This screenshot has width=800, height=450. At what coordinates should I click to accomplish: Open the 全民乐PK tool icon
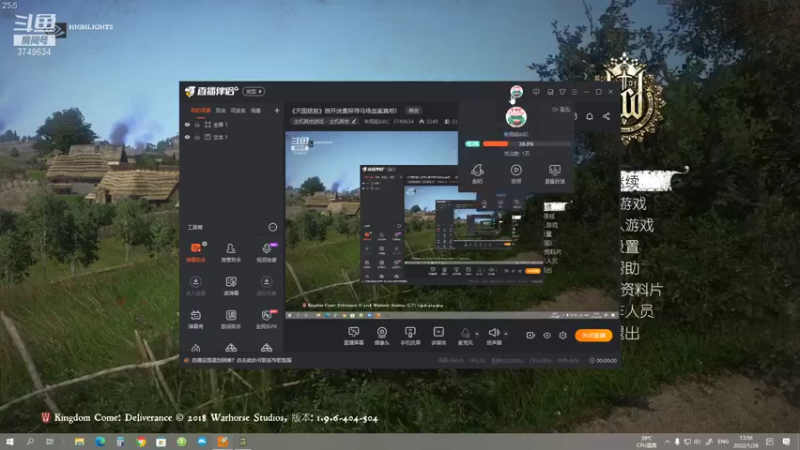[266, 319]
